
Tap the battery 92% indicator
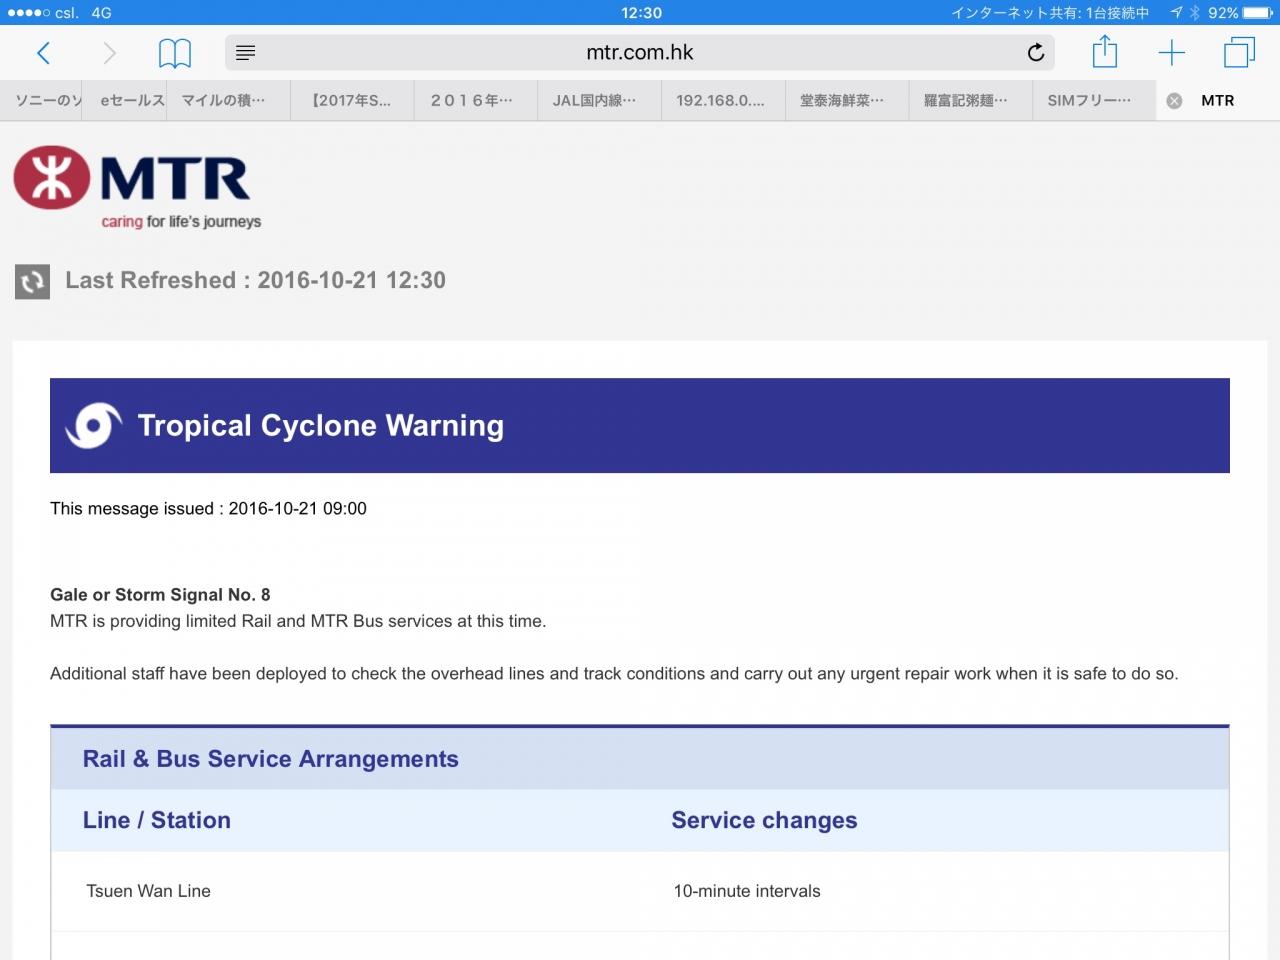(x=1240, y=13)
